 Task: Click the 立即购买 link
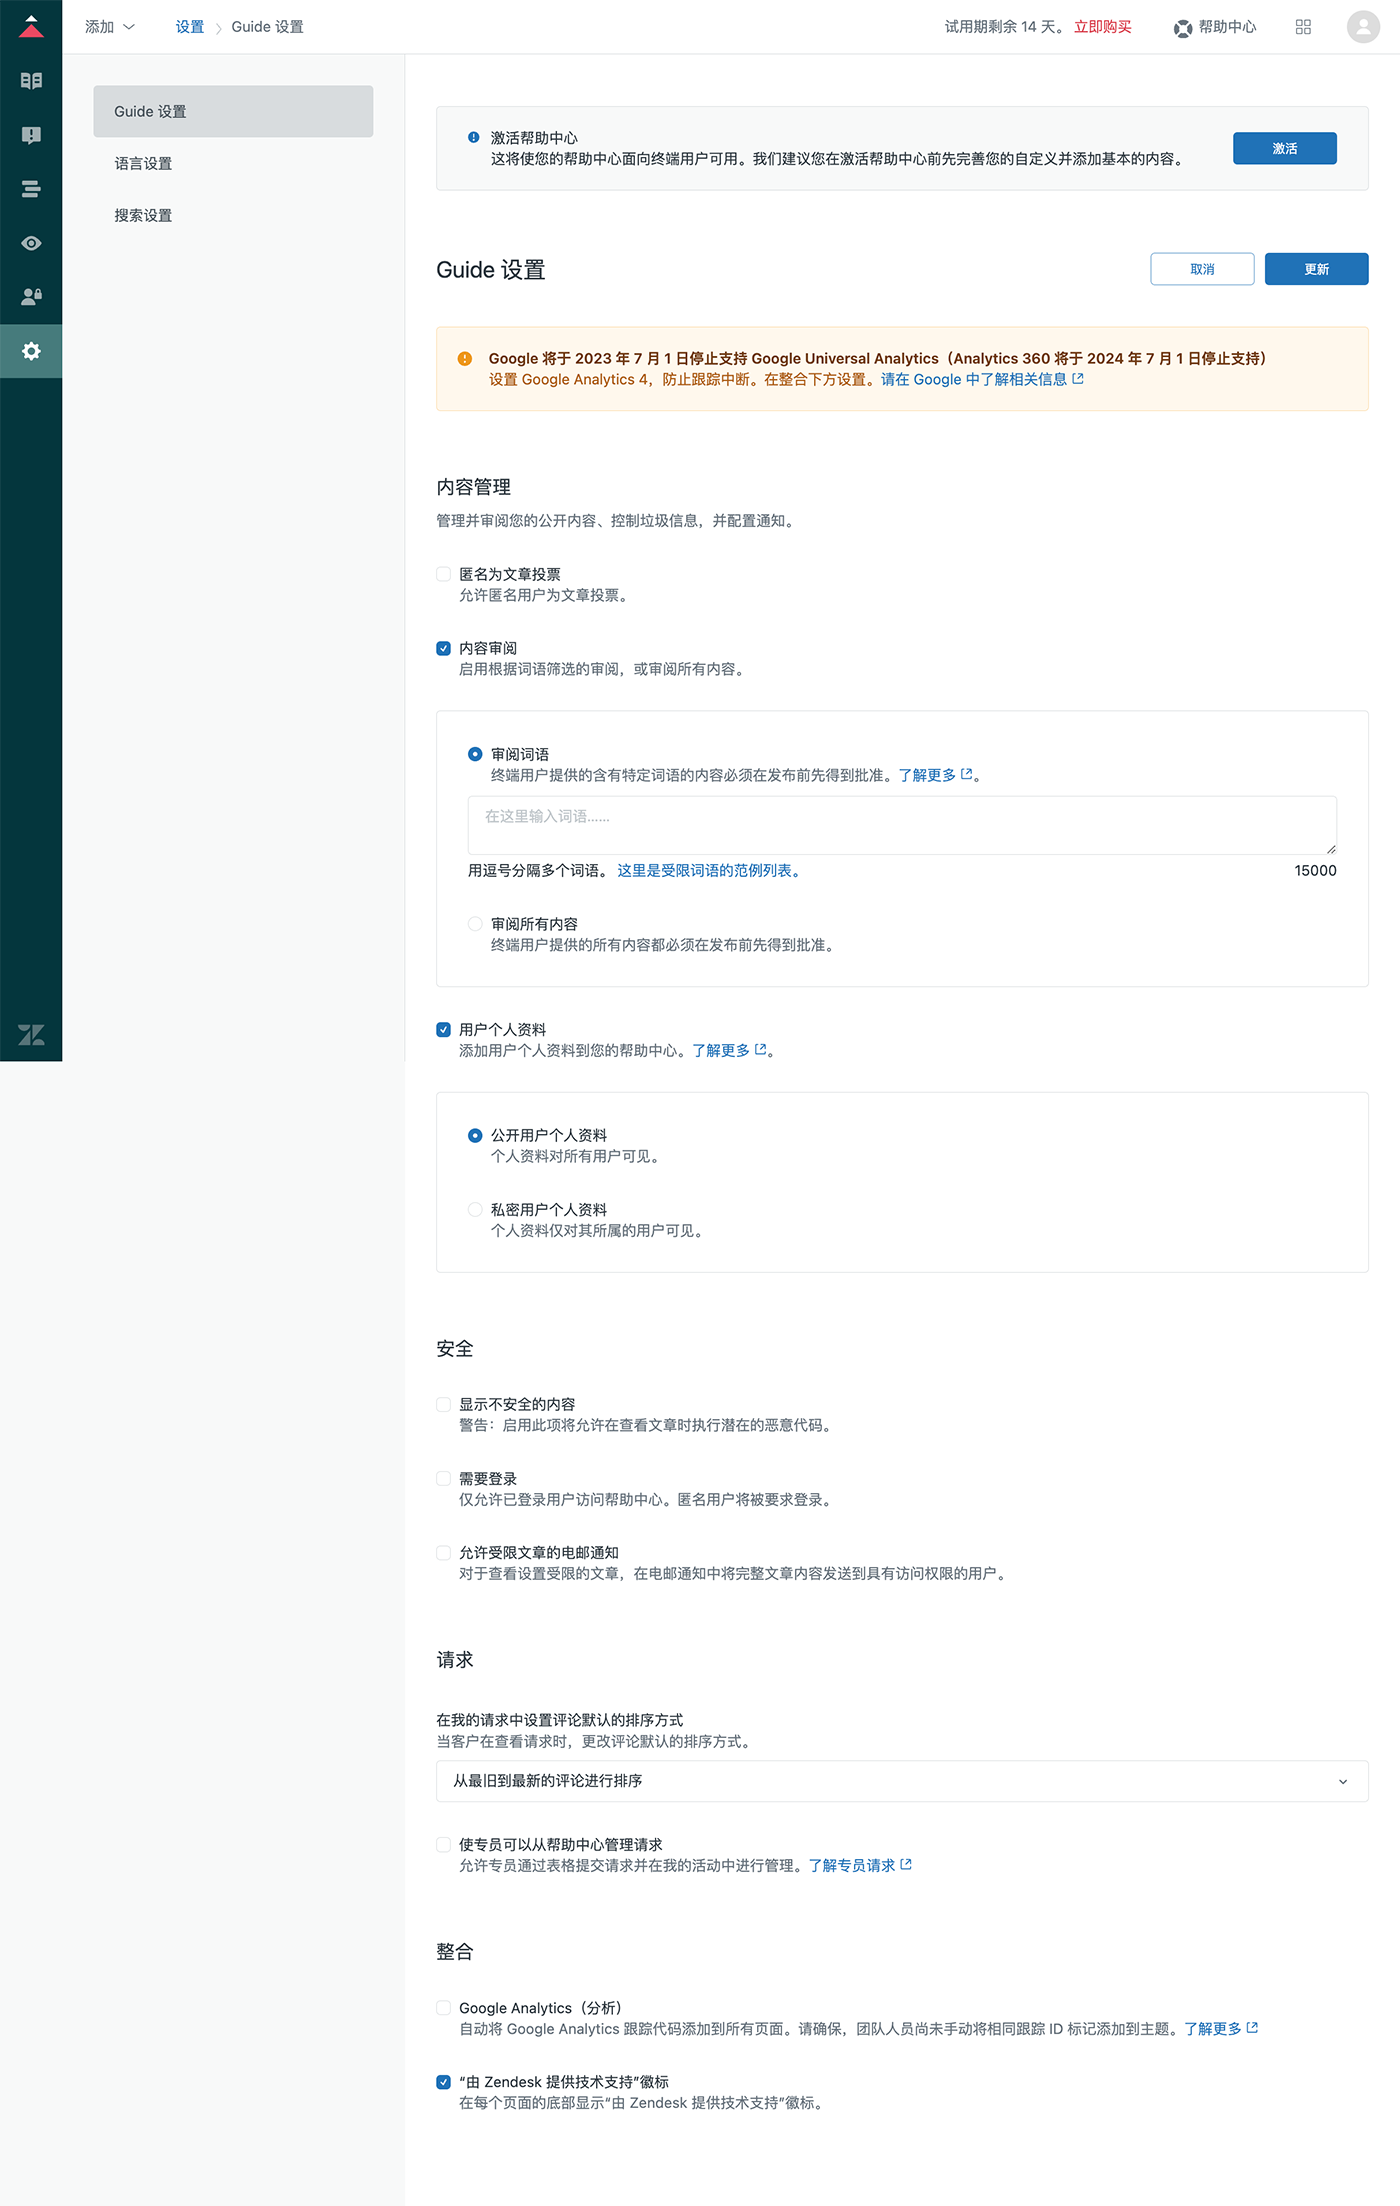pyautogui.click(x=1103, y=27)
